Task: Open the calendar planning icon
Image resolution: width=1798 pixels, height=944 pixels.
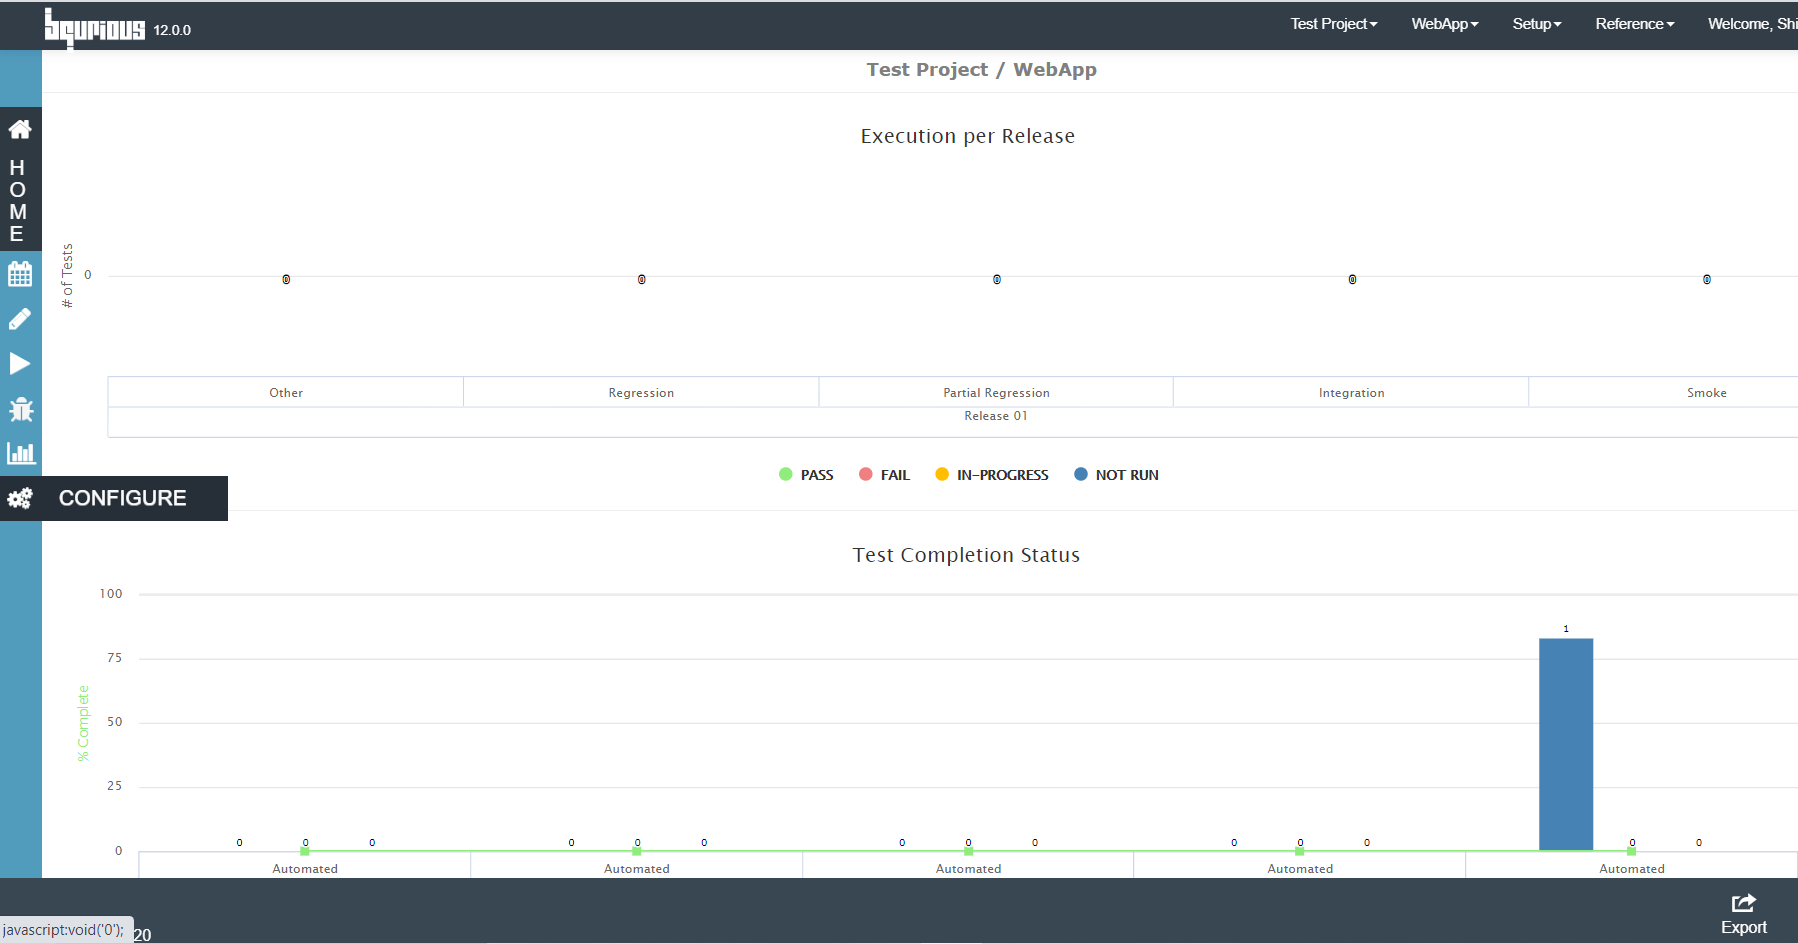Action: [20, 274]
